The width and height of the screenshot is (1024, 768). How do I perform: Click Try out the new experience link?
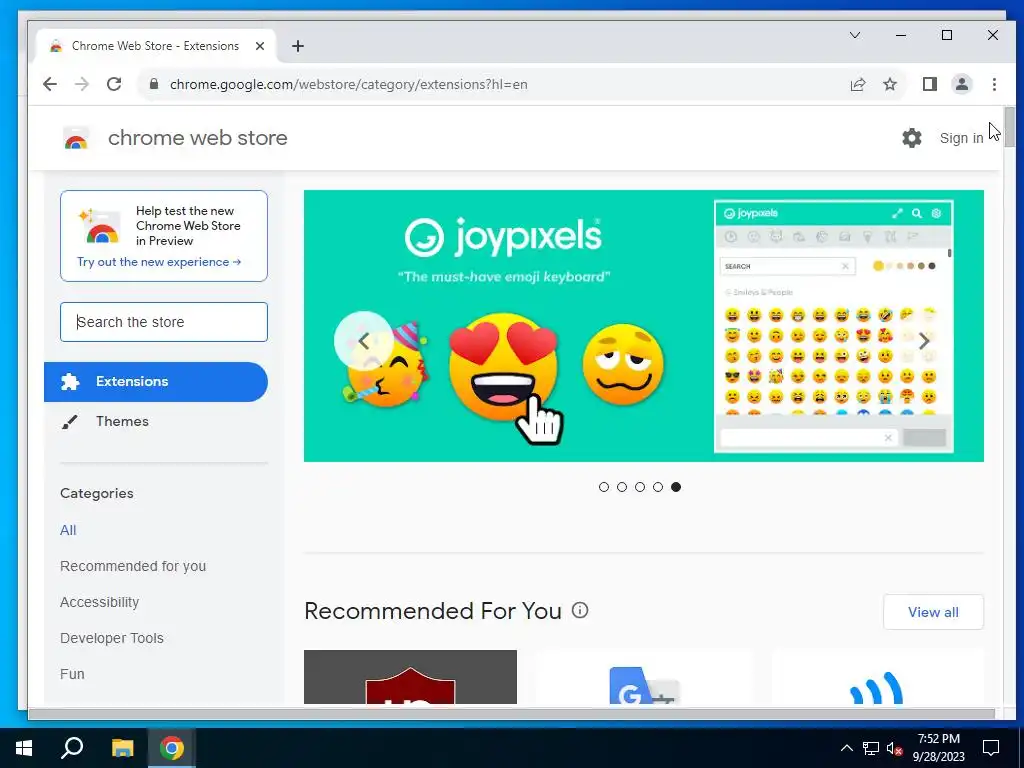click(x=159, y=262)
